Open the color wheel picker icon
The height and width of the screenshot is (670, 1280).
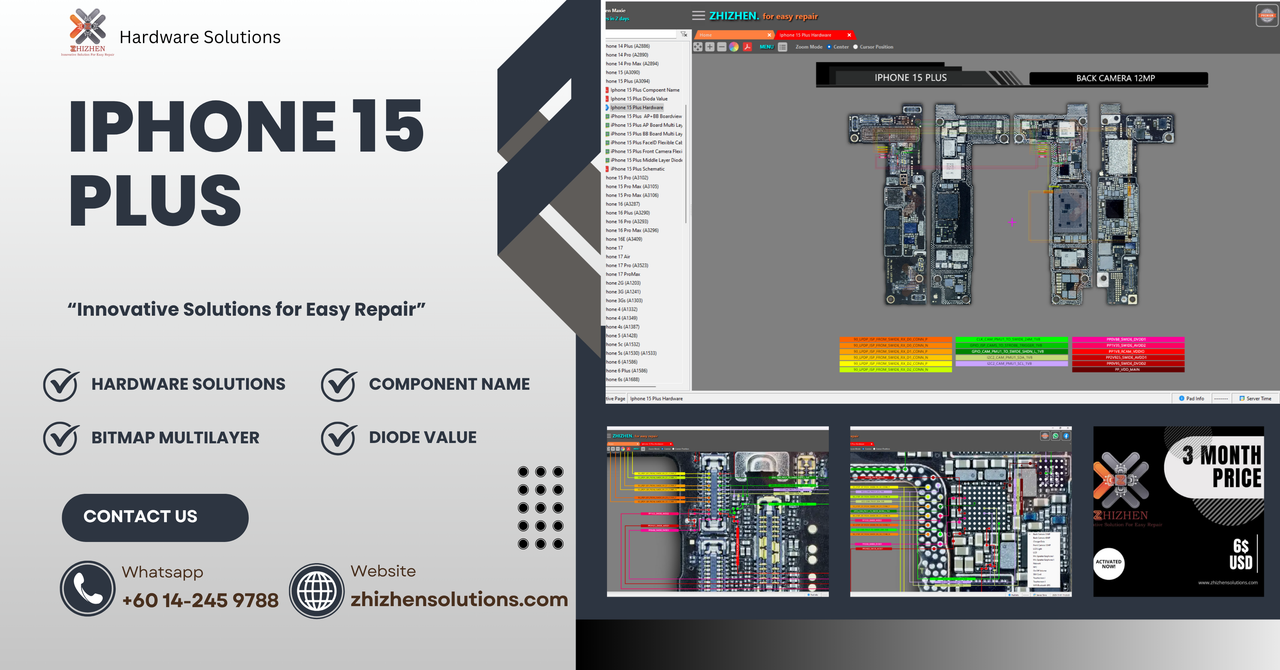(x=734, y=47)
